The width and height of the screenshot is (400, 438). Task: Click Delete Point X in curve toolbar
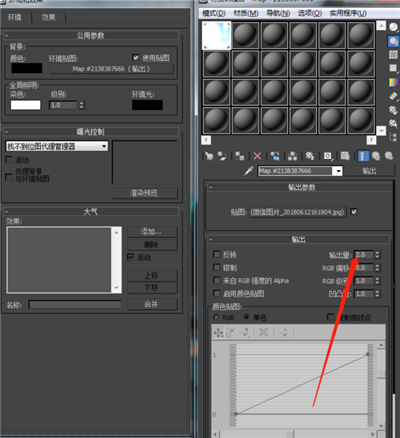point(264,332)
